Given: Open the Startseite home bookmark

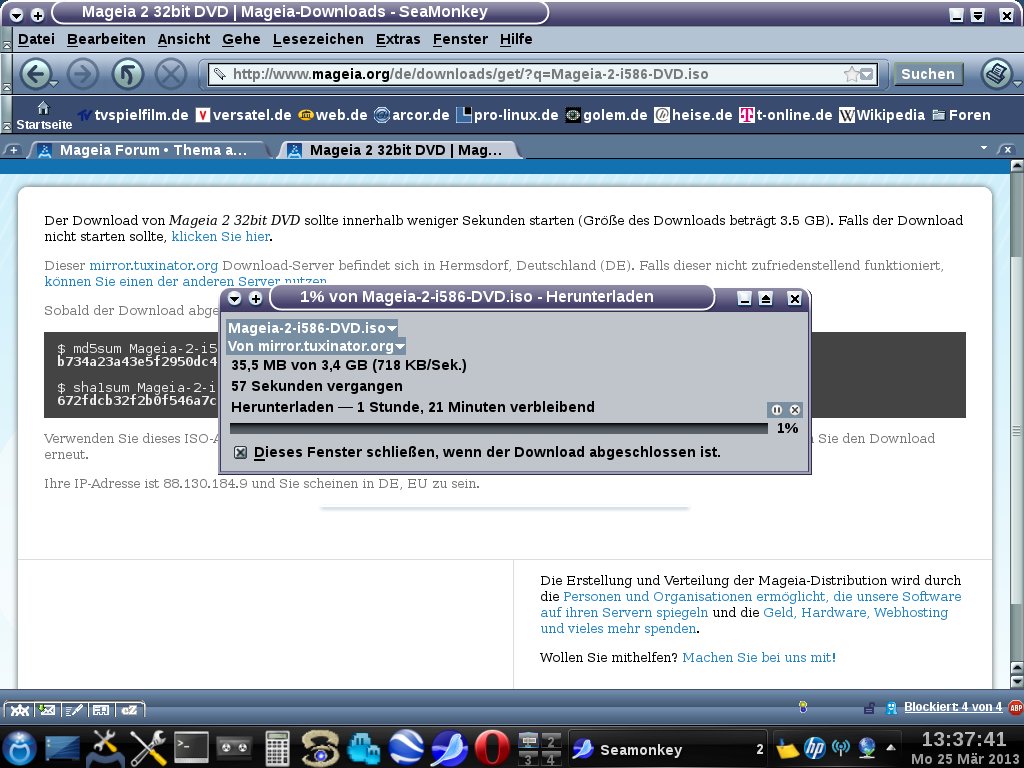Looking at the screenshot, I should tap(44, 115).
